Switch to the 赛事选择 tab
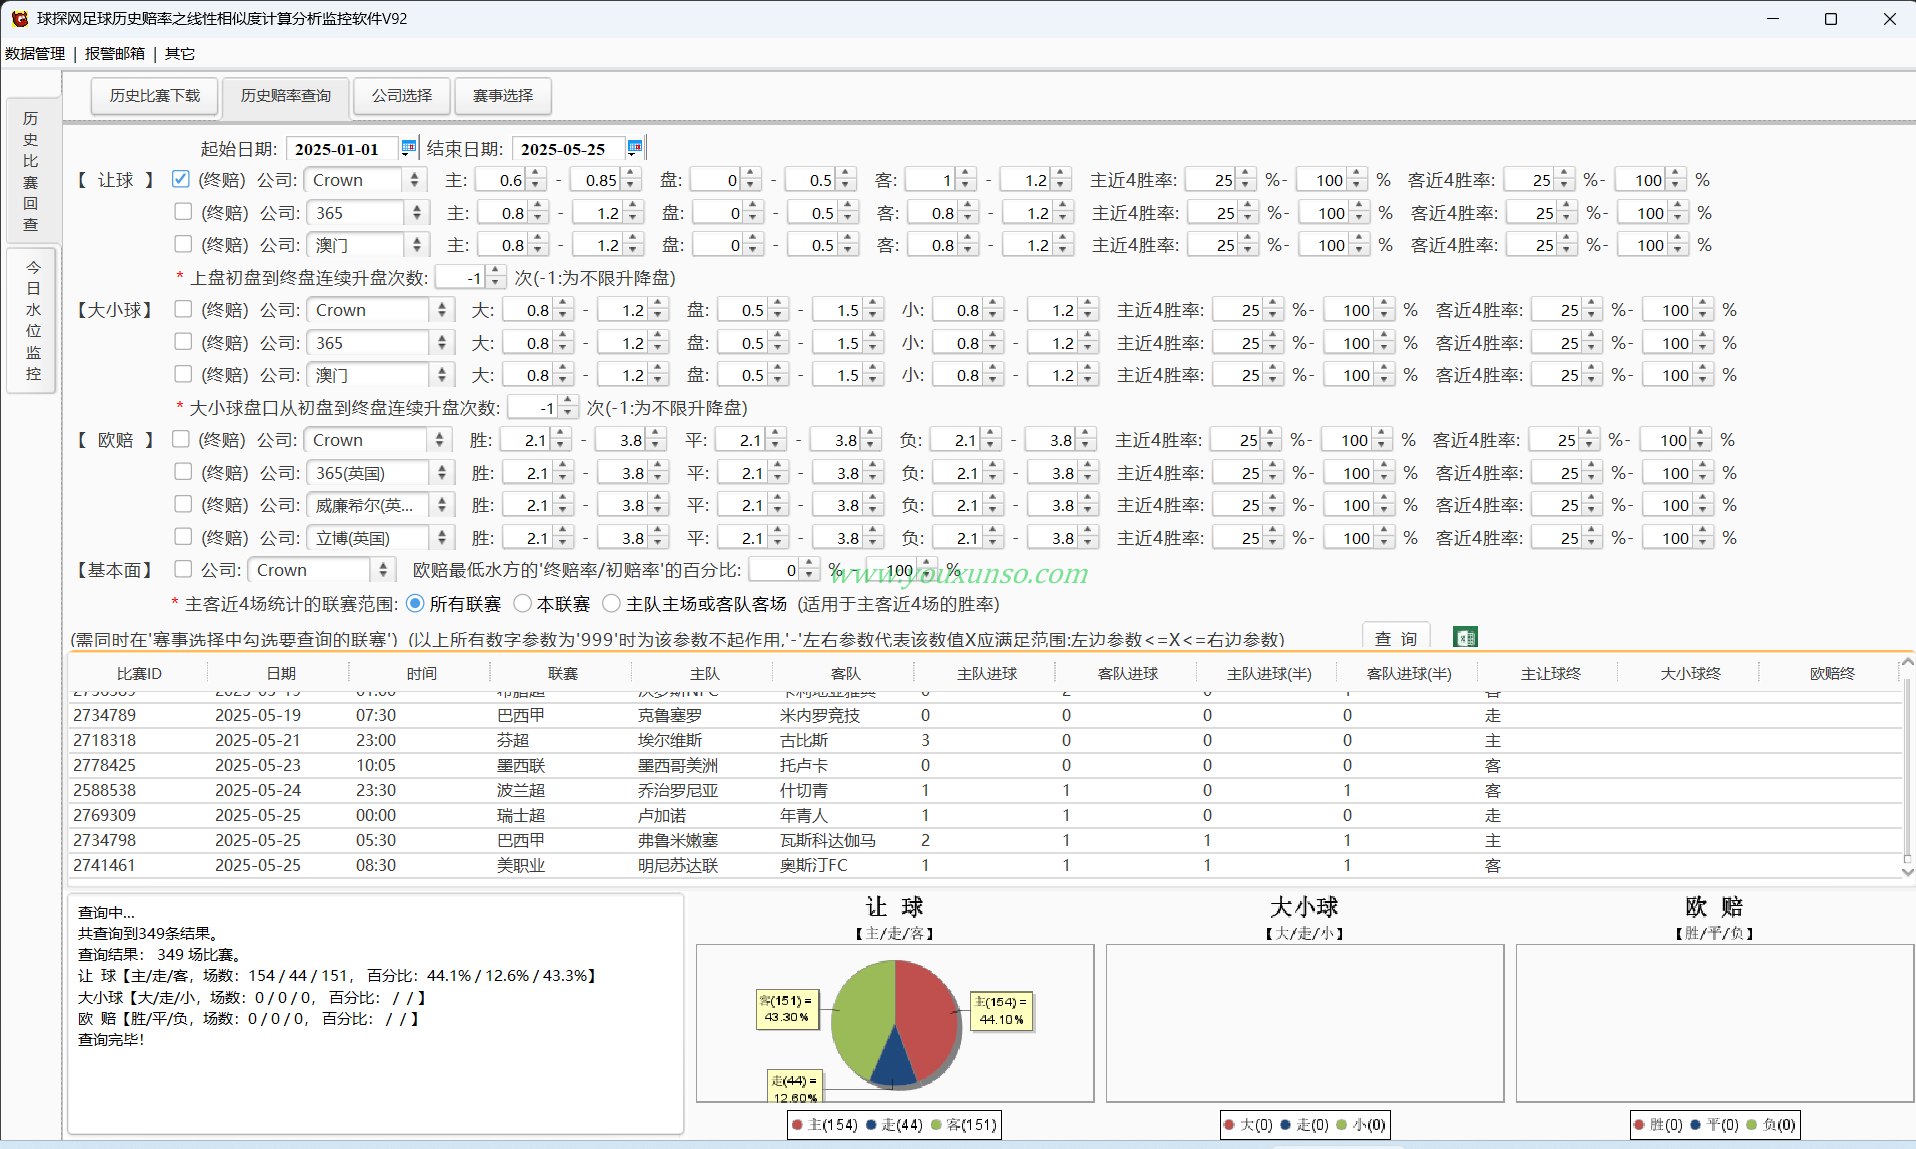1916x1149 pixels. (503, 96)
